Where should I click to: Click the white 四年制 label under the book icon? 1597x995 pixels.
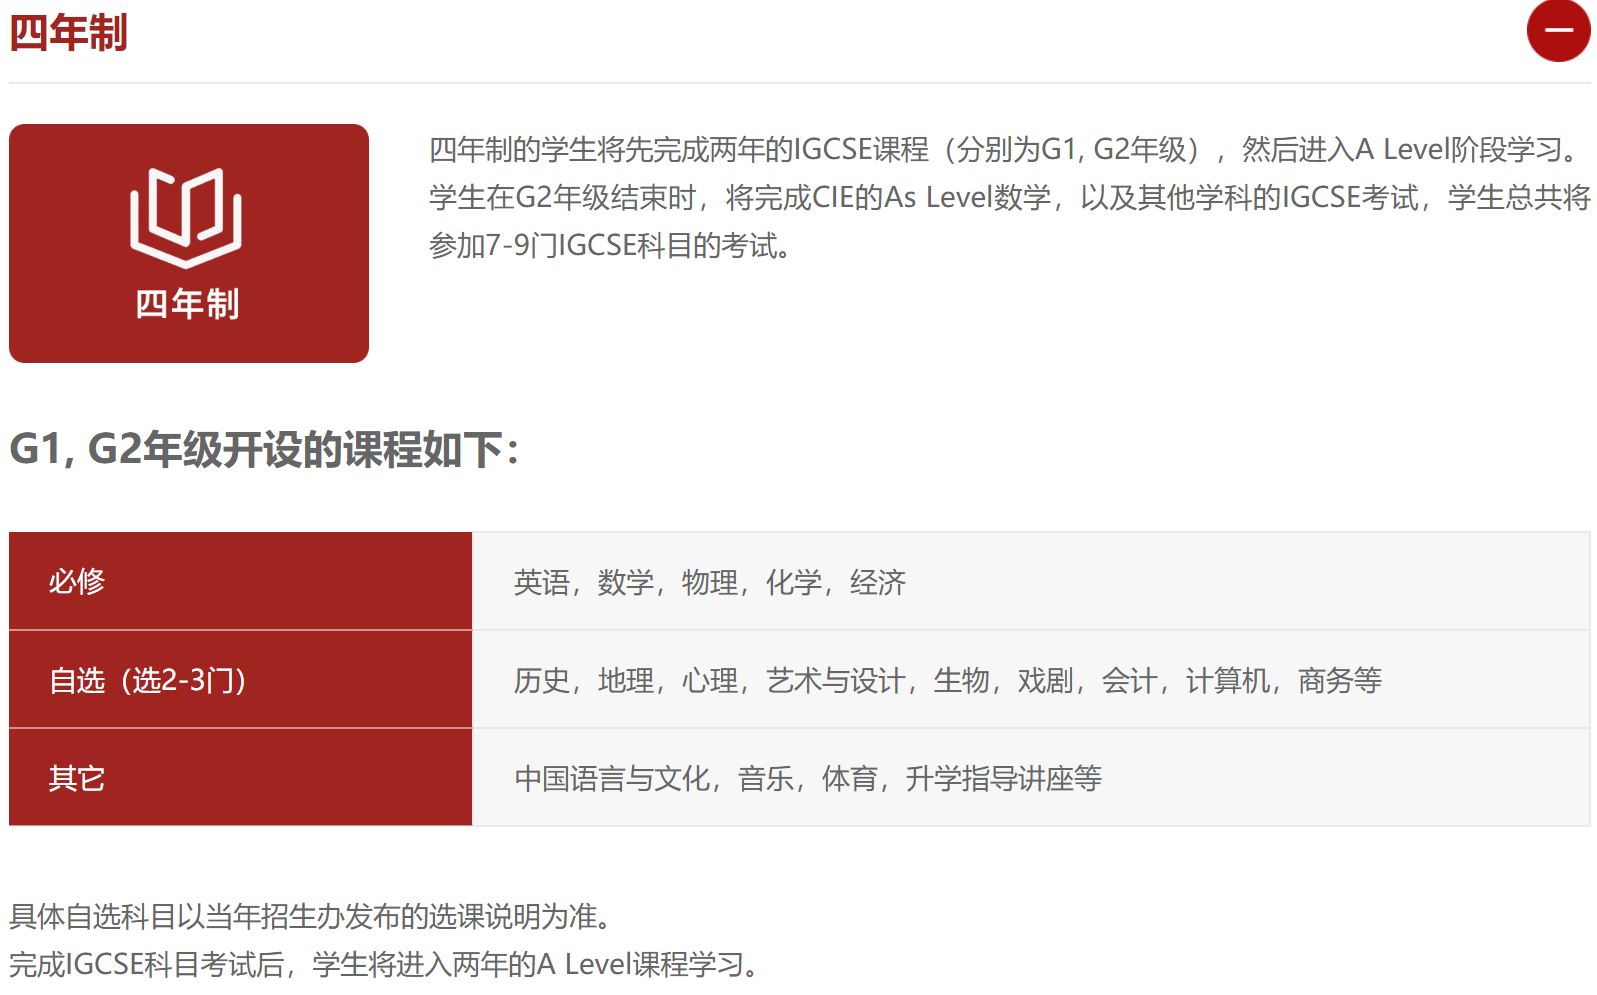(x=187, y=304)
